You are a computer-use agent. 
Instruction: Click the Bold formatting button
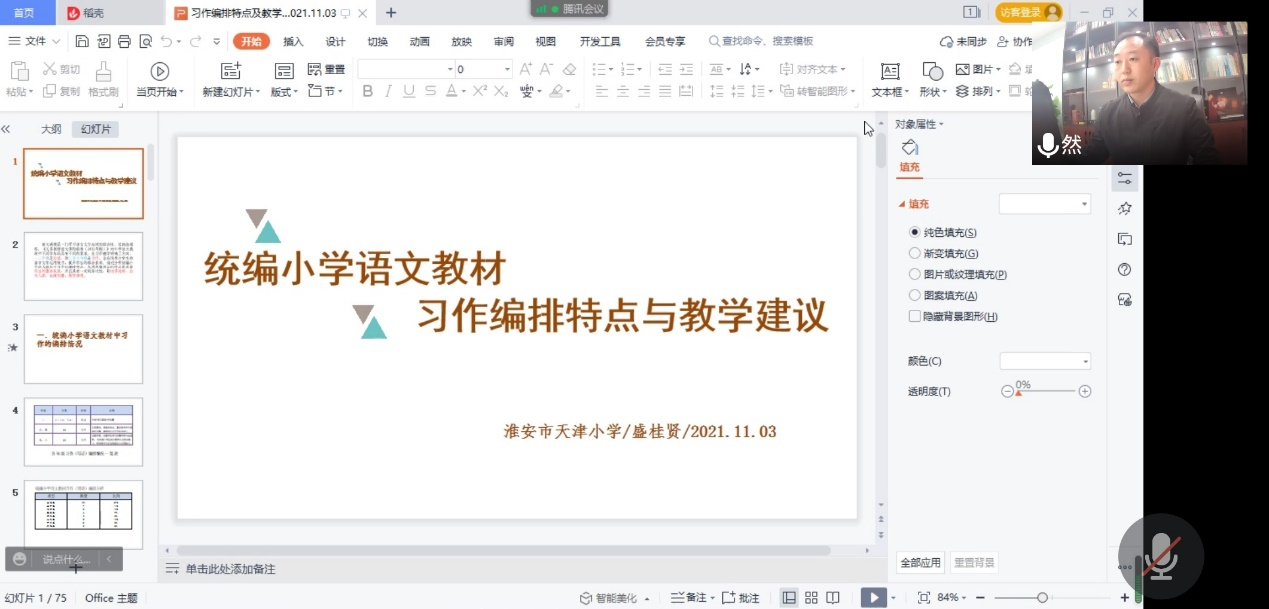[x=367, y=91]
